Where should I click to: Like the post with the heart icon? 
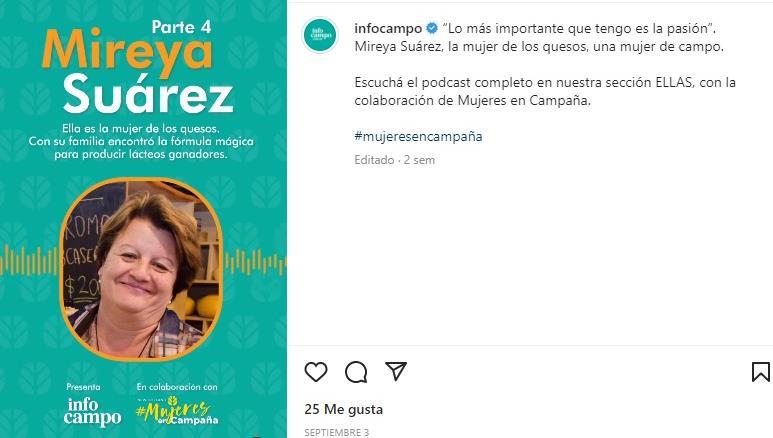(x=316, y=372)
